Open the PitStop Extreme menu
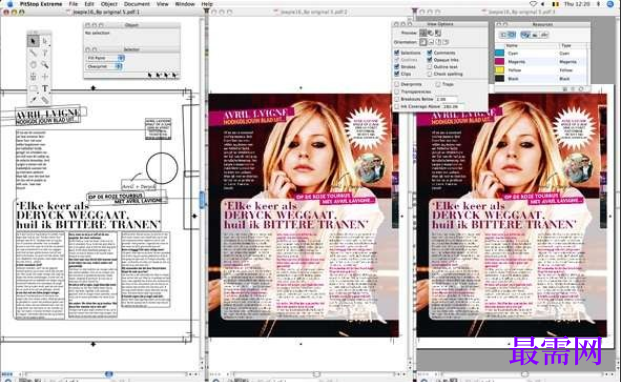 point(41,4)
